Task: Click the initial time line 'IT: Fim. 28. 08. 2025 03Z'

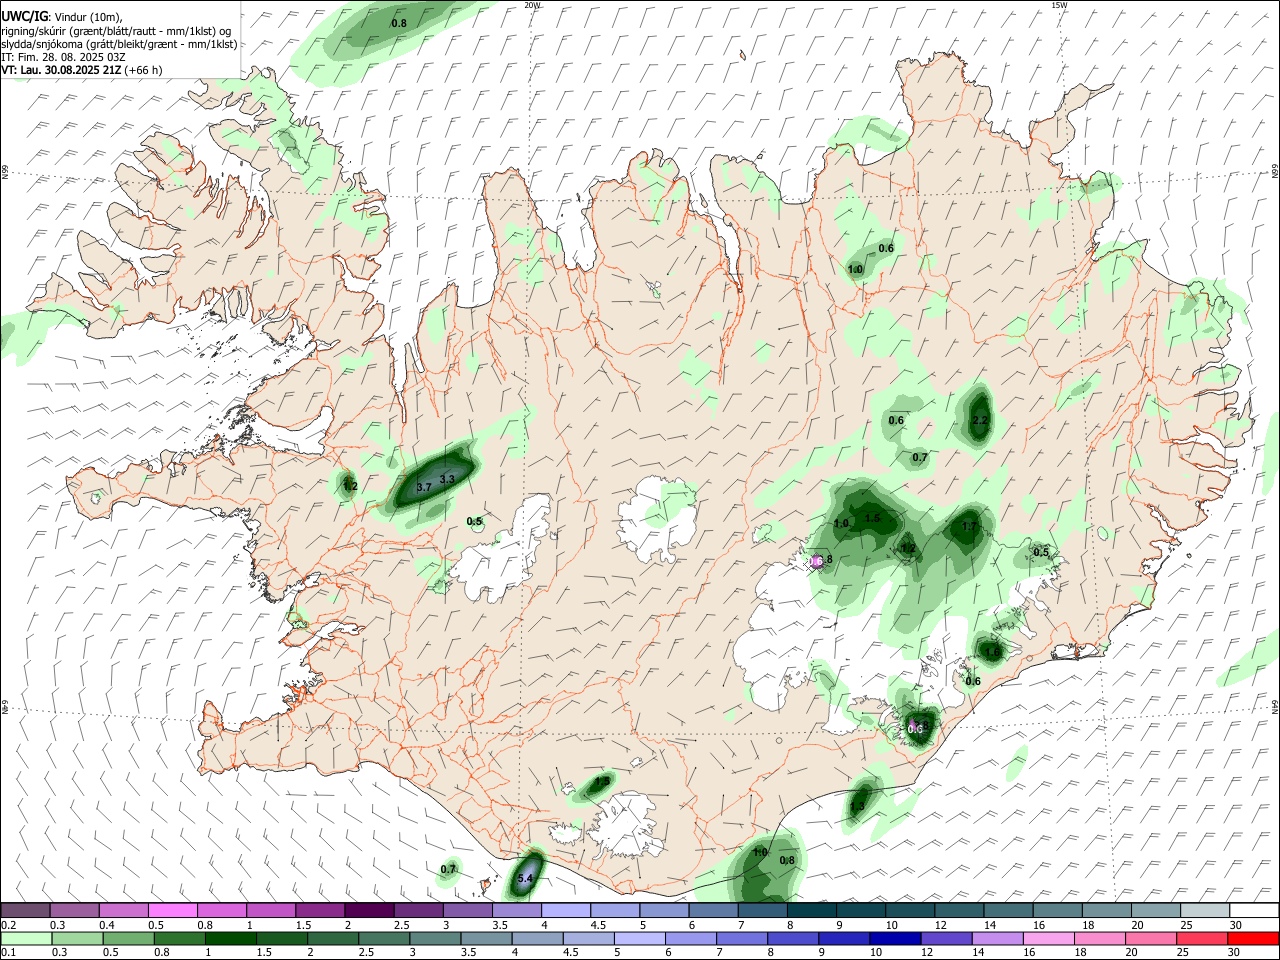Action: point(64,57)
